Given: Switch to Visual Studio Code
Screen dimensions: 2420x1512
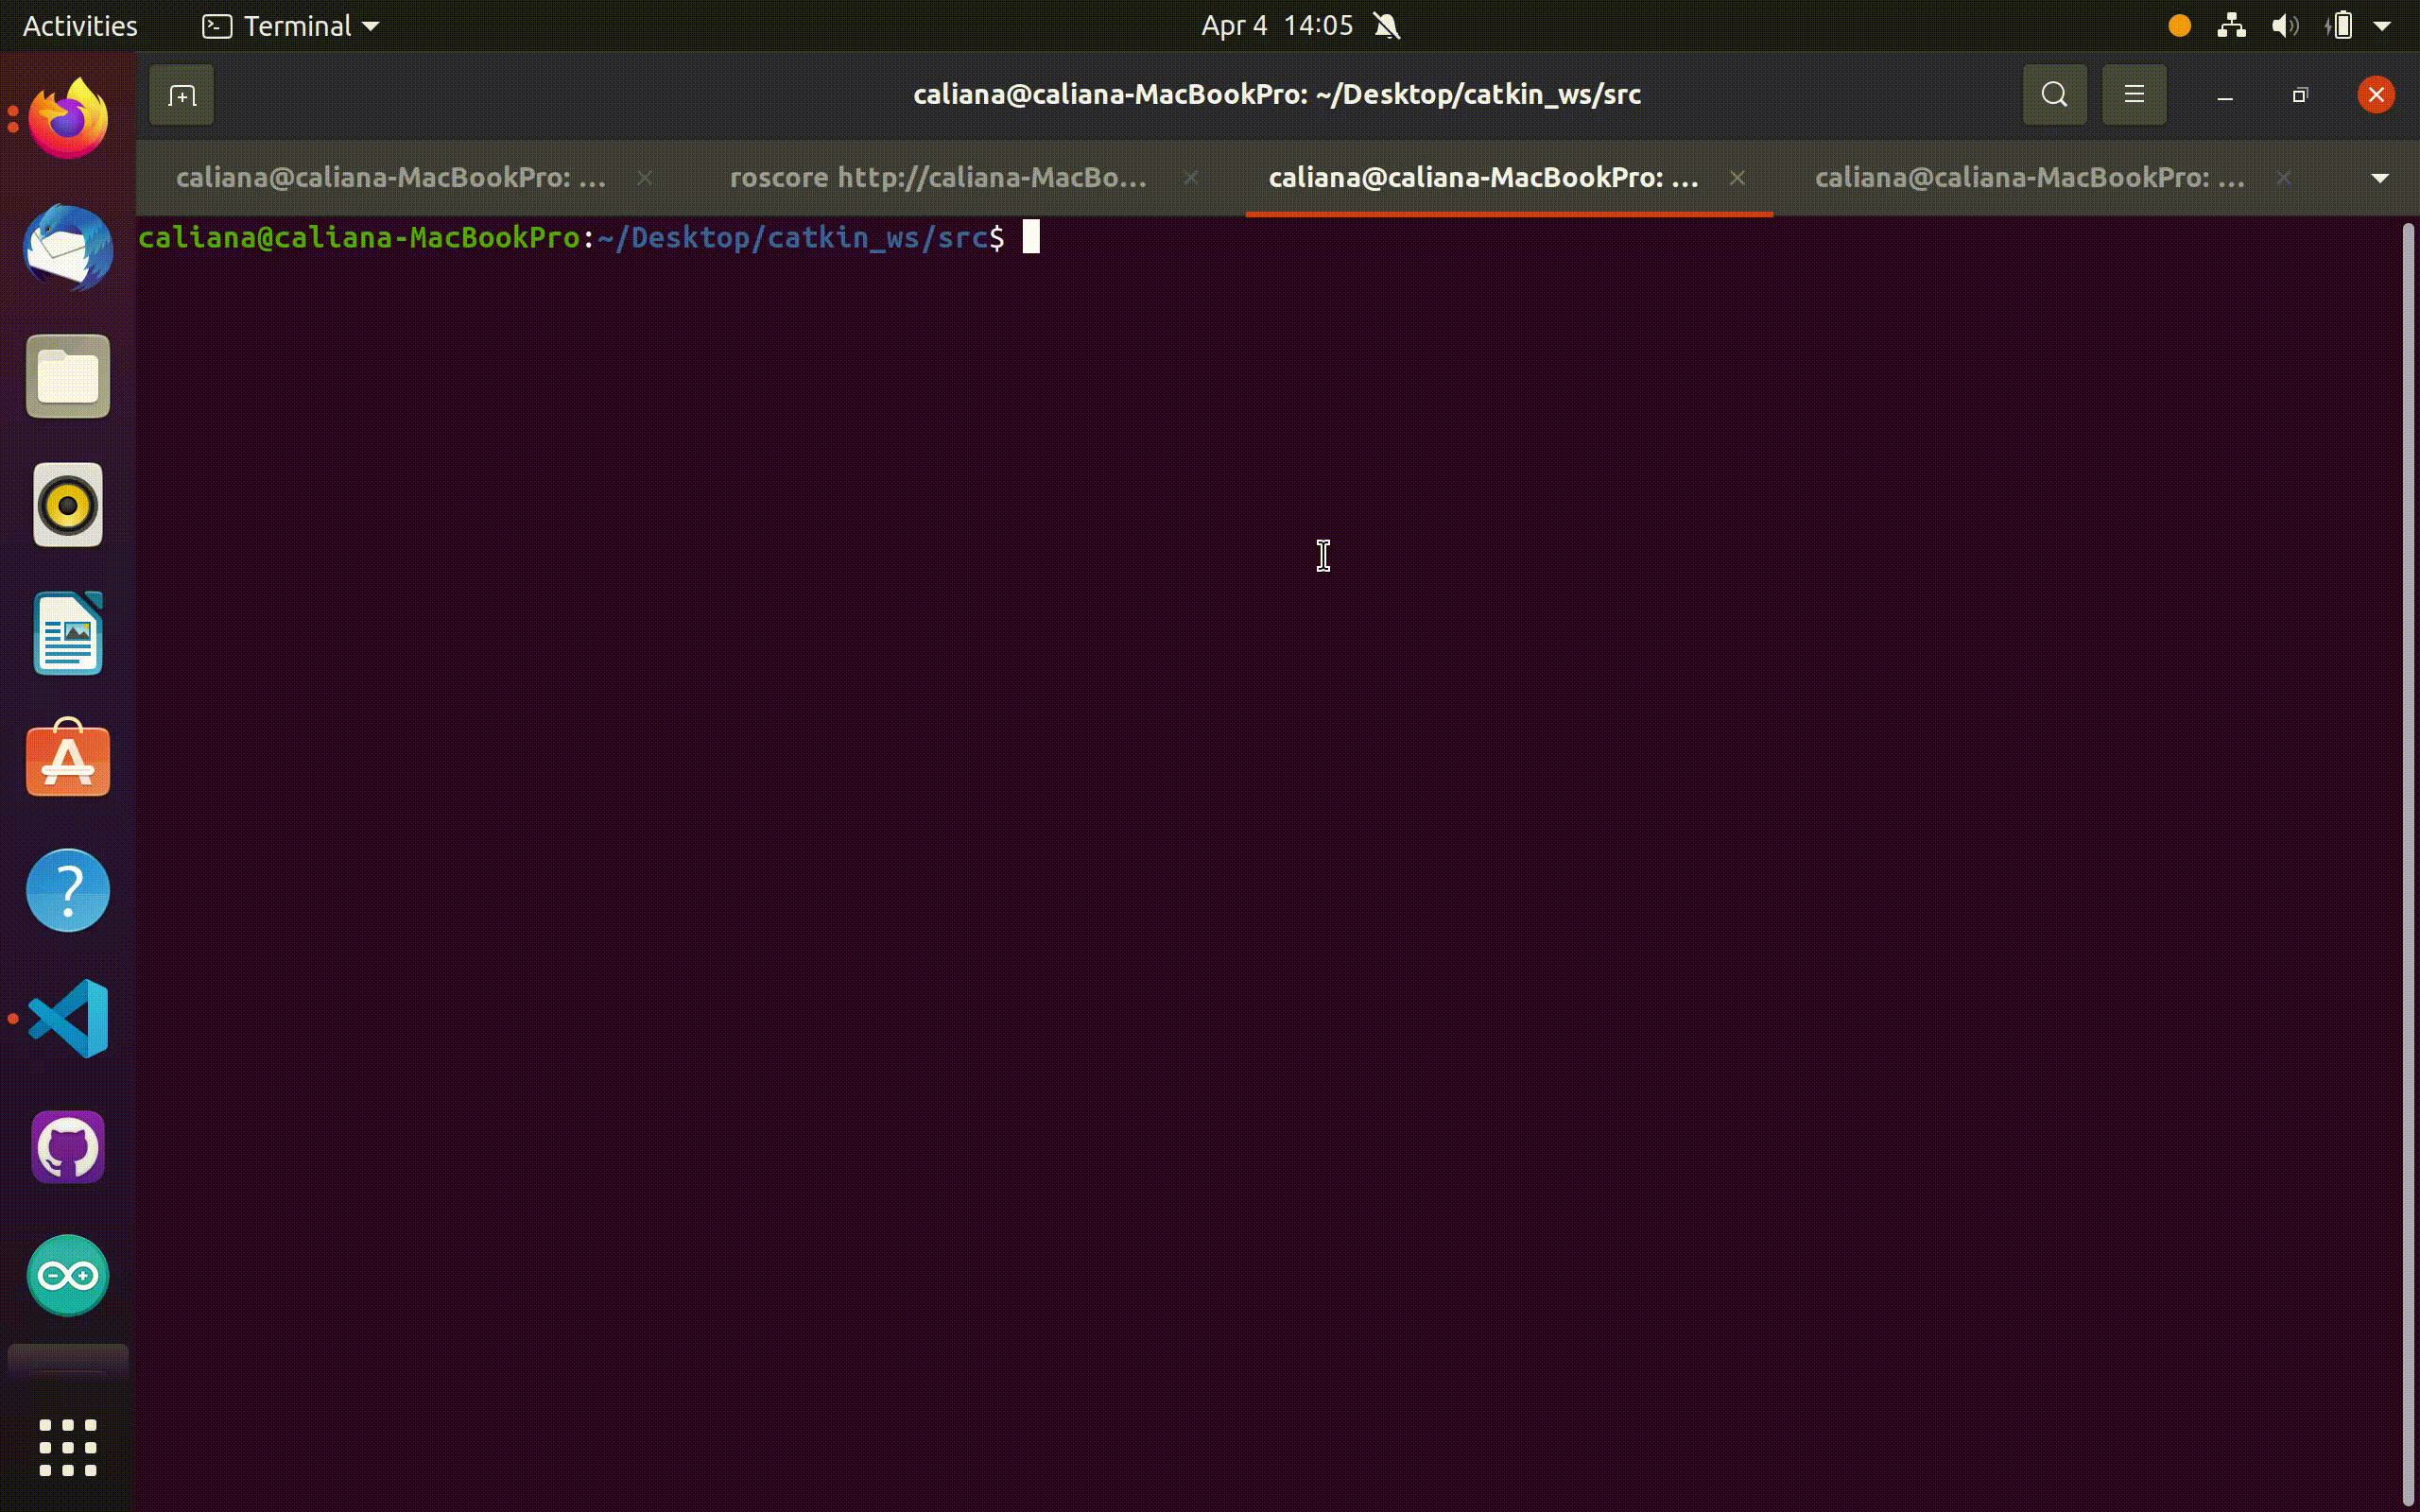Looking at the screenshot, I should click(x=68, y=1019).
